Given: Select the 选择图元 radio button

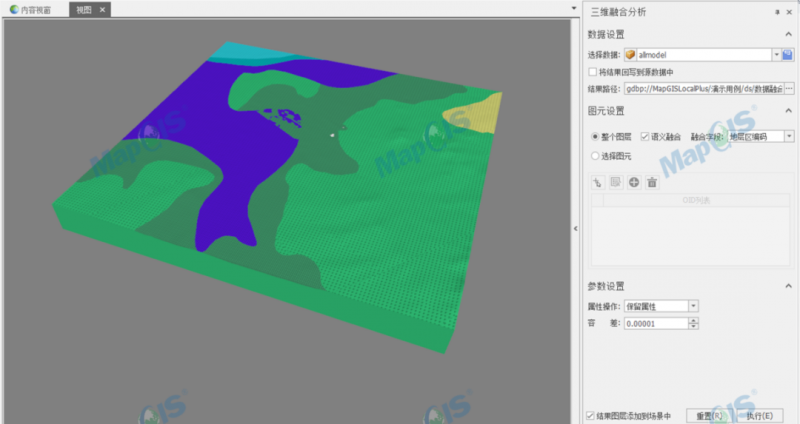Looking at the screenshot, I should 595,156.
